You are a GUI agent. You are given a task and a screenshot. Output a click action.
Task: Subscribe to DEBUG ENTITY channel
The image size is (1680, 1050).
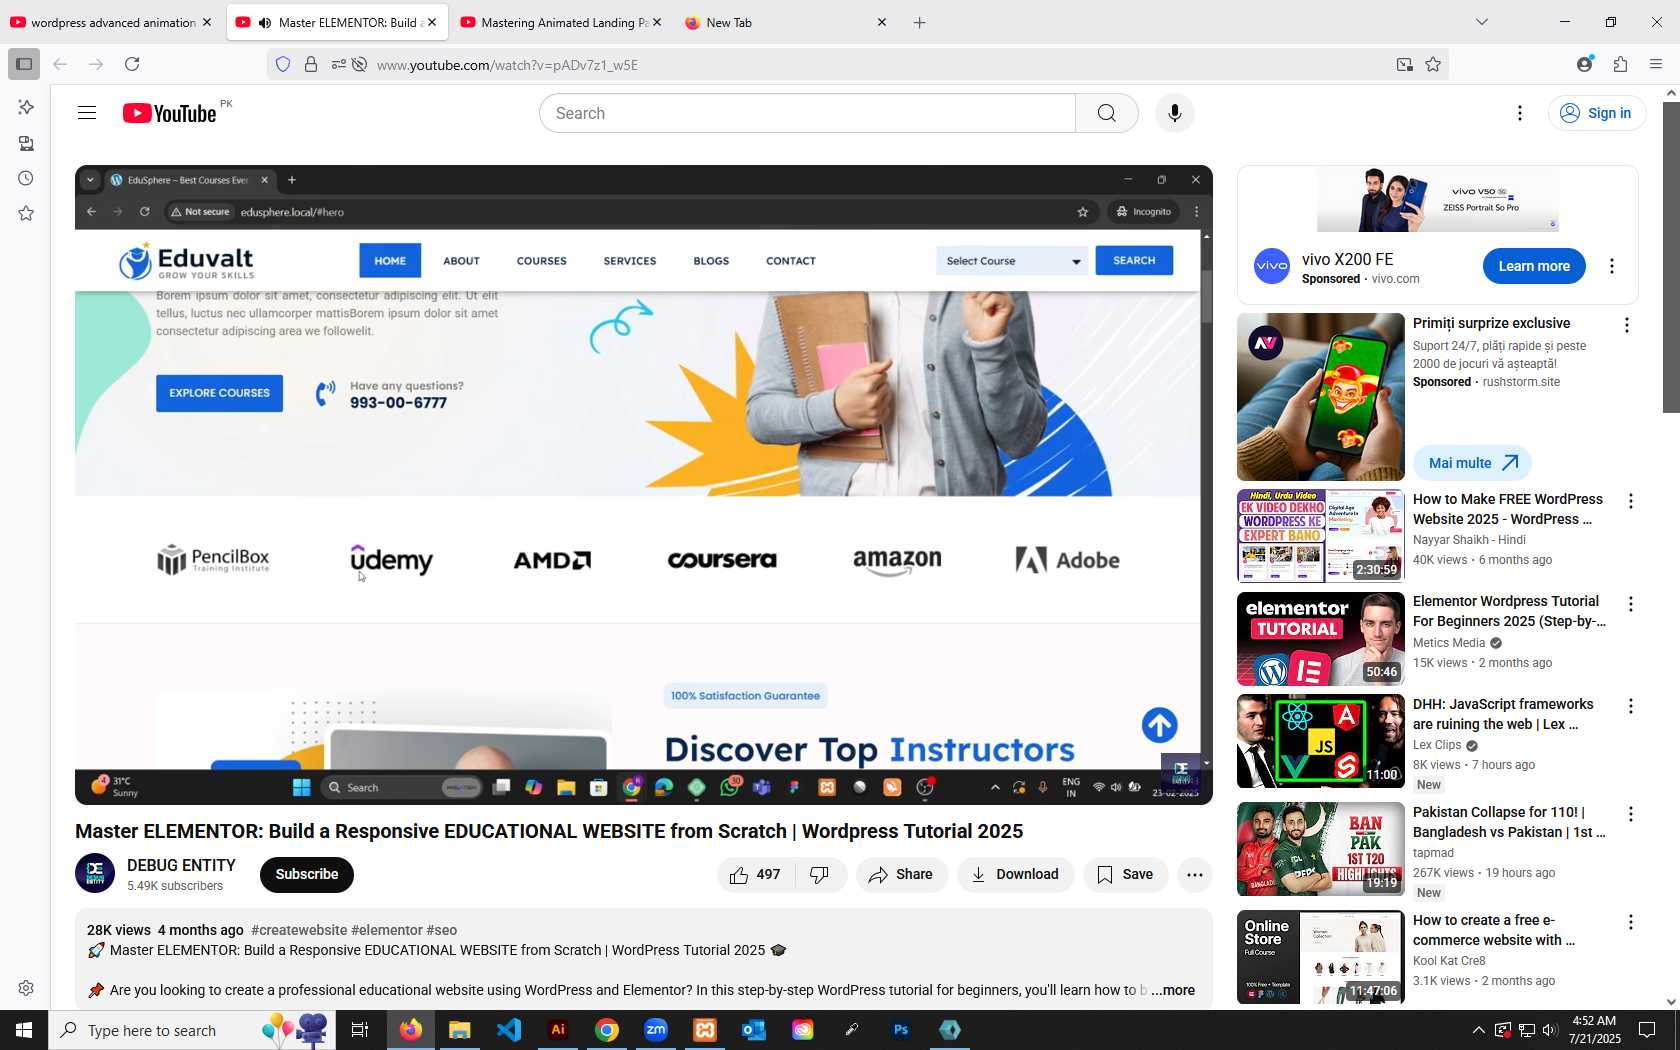307,874
